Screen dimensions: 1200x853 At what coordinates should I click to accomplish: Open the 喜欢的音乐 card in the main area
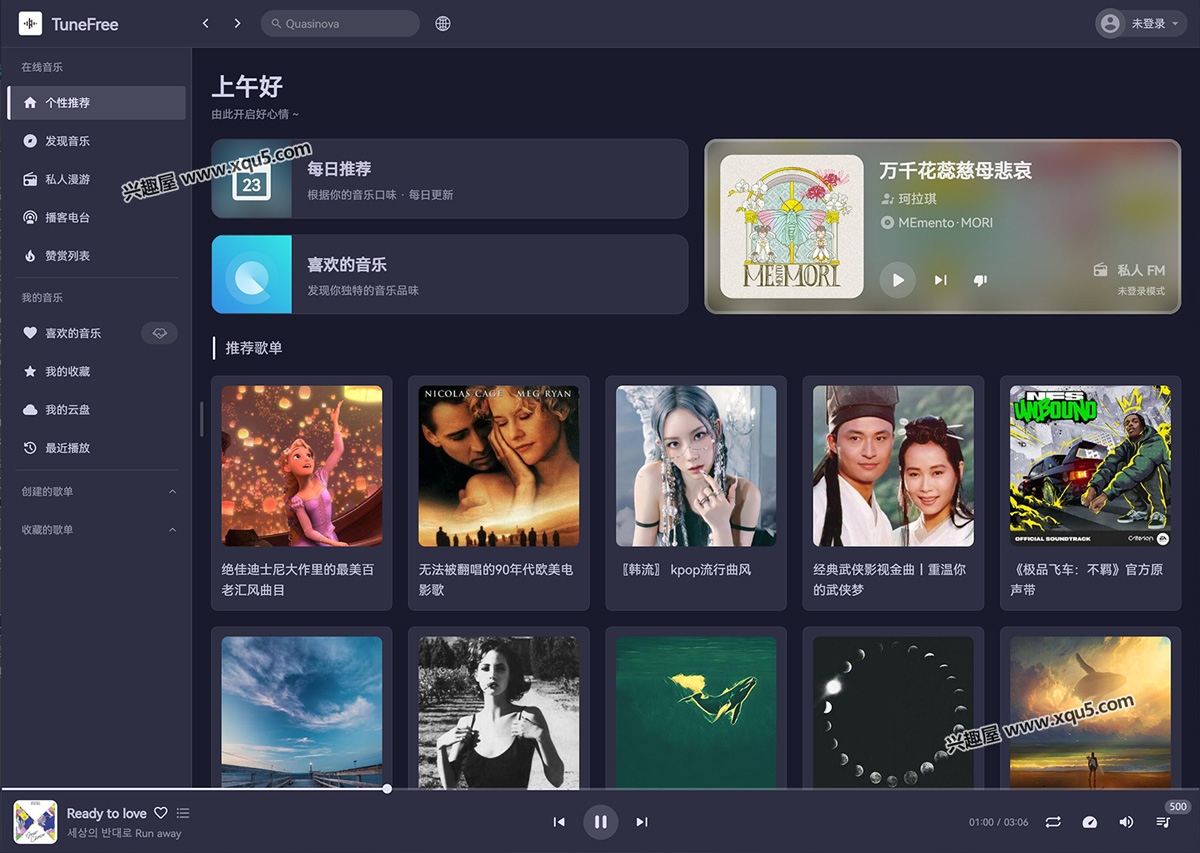450,274
